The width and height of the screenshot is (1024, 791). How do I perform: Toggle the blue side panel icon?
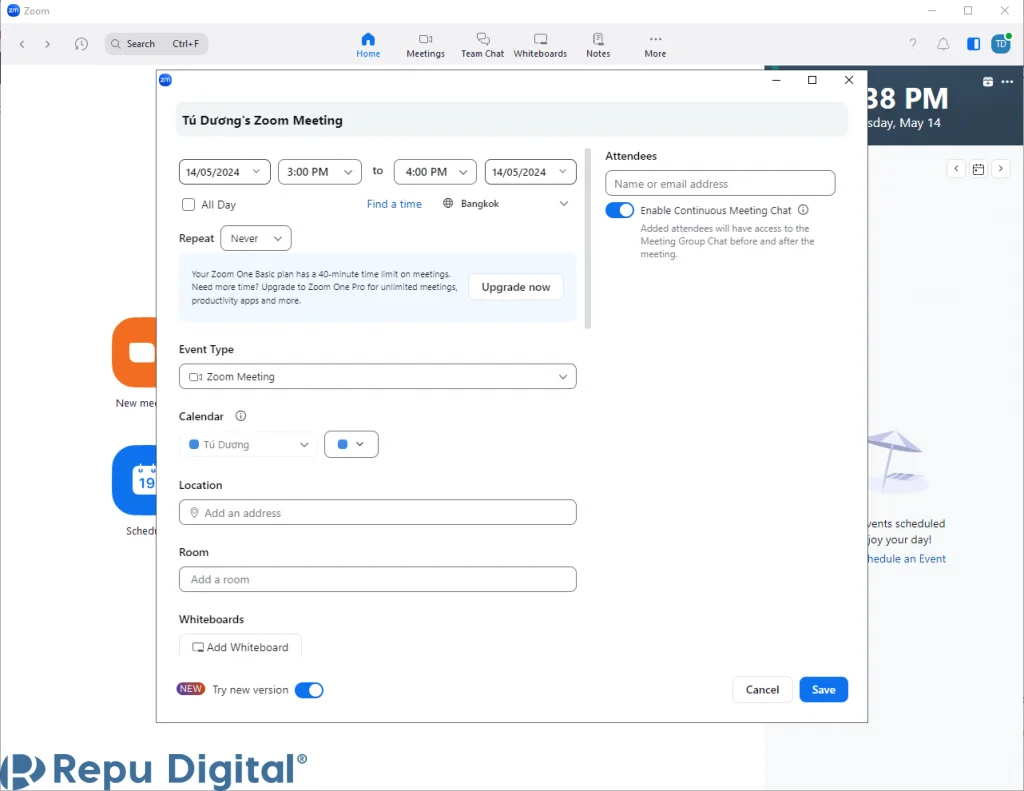click(973, 44)
